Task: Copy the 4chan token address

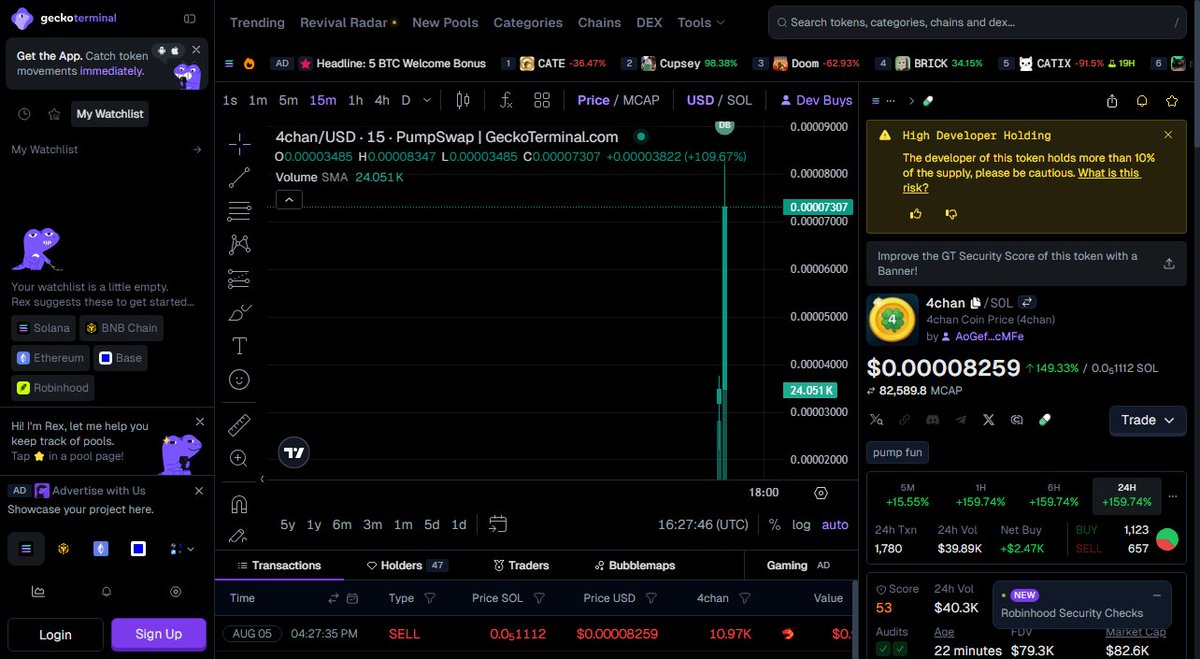Action: pos(976,303)
